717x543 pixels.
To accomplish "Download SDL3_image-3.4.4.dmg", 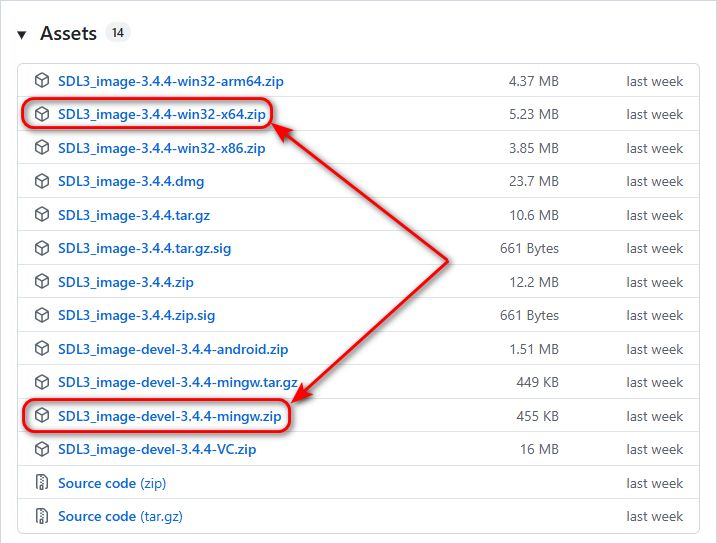I will (x=131, y=182).
